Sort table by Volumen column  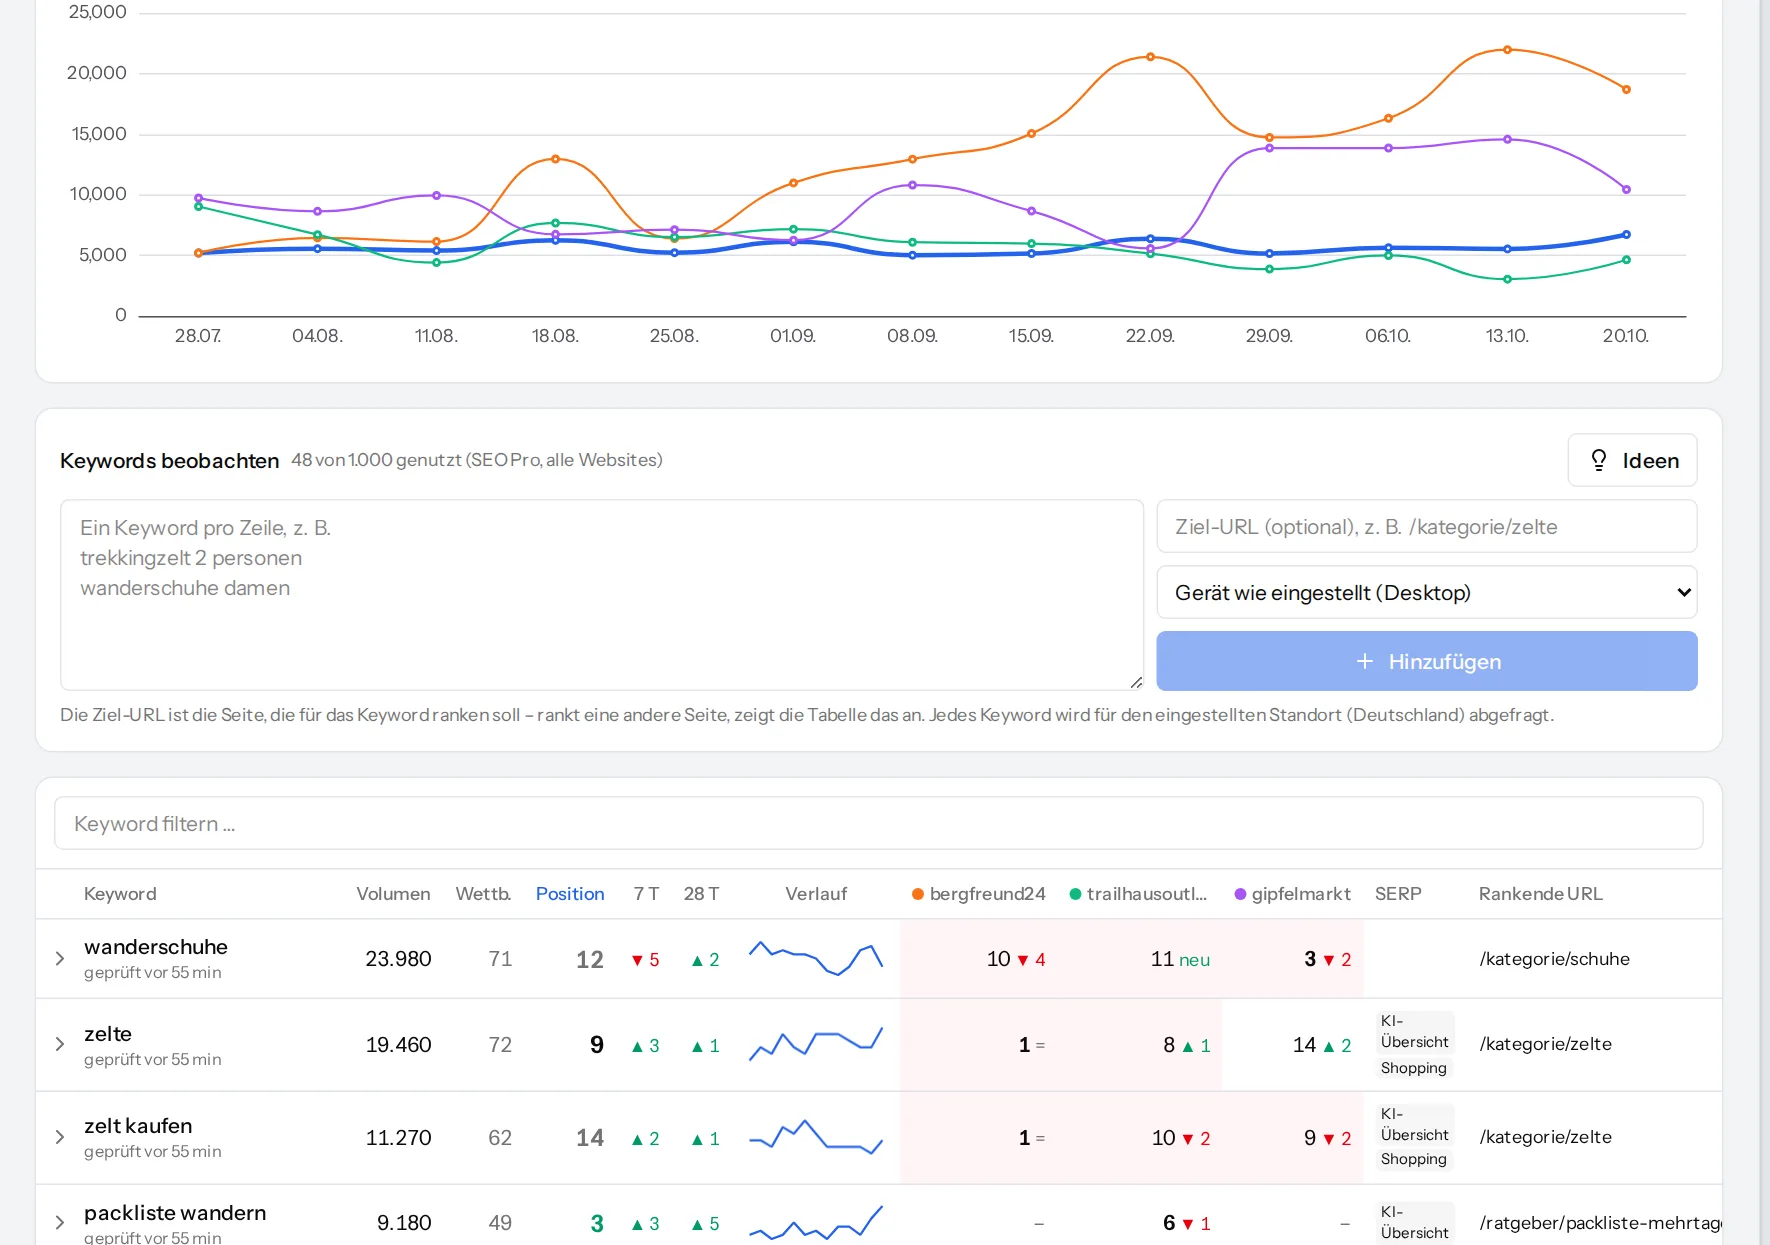(393, 894)
